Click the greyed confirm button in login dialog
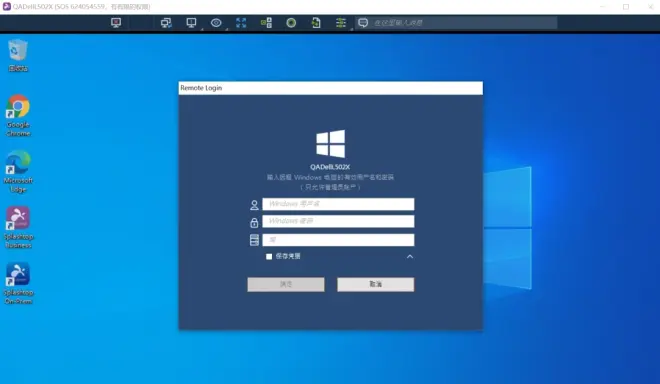The width and height of the screenshot is (660, 384). point(286,284)
